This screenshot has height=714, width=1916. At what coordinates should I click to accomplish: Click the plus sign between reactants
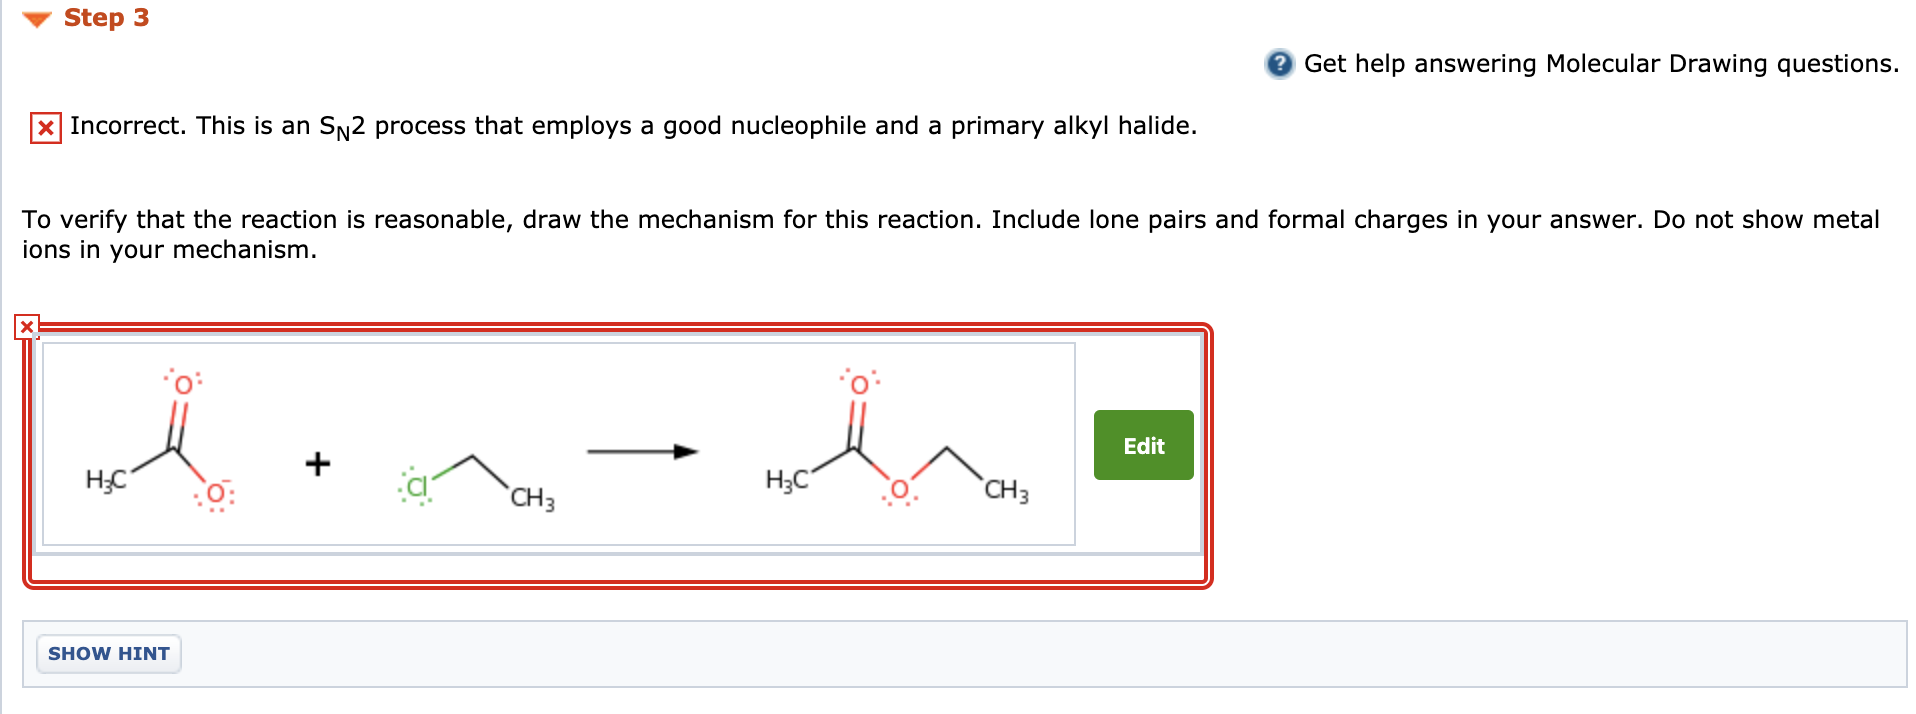pos(317,463)
